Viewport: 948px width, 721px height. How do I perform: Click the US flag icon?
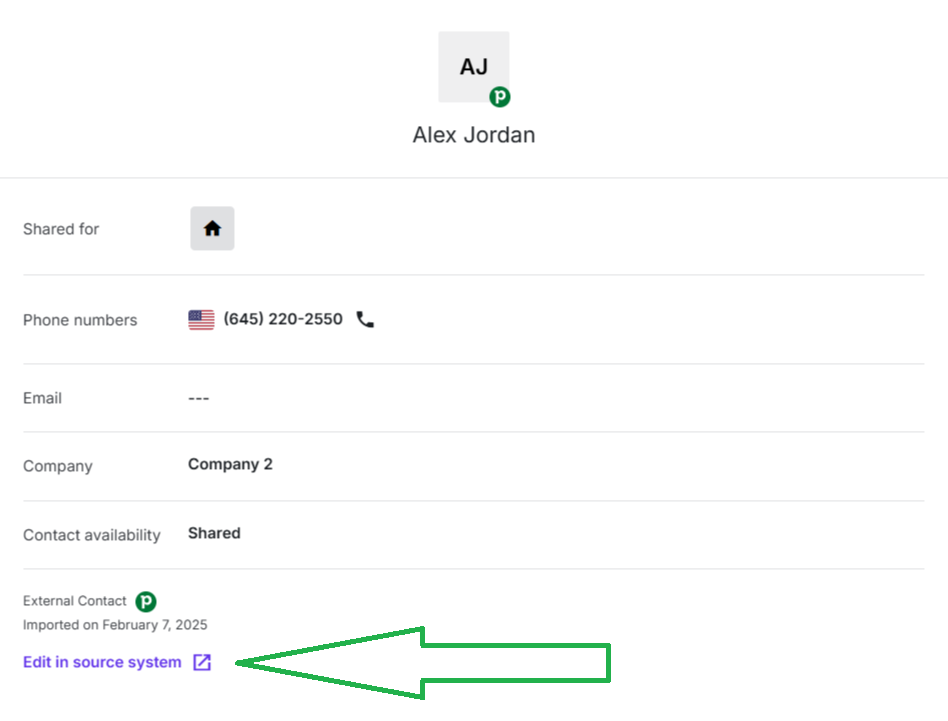point(201,320)
